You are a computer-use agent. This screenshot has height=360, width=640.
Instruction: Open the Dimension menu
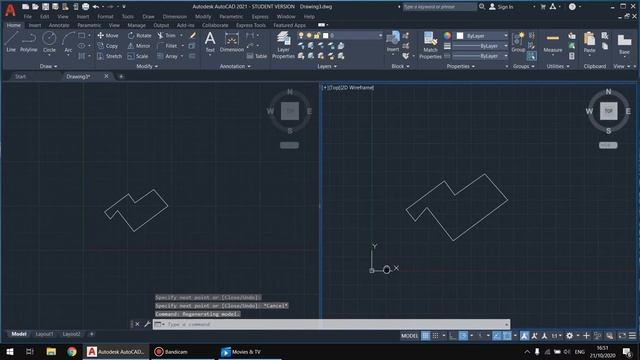tap(175, 17)
